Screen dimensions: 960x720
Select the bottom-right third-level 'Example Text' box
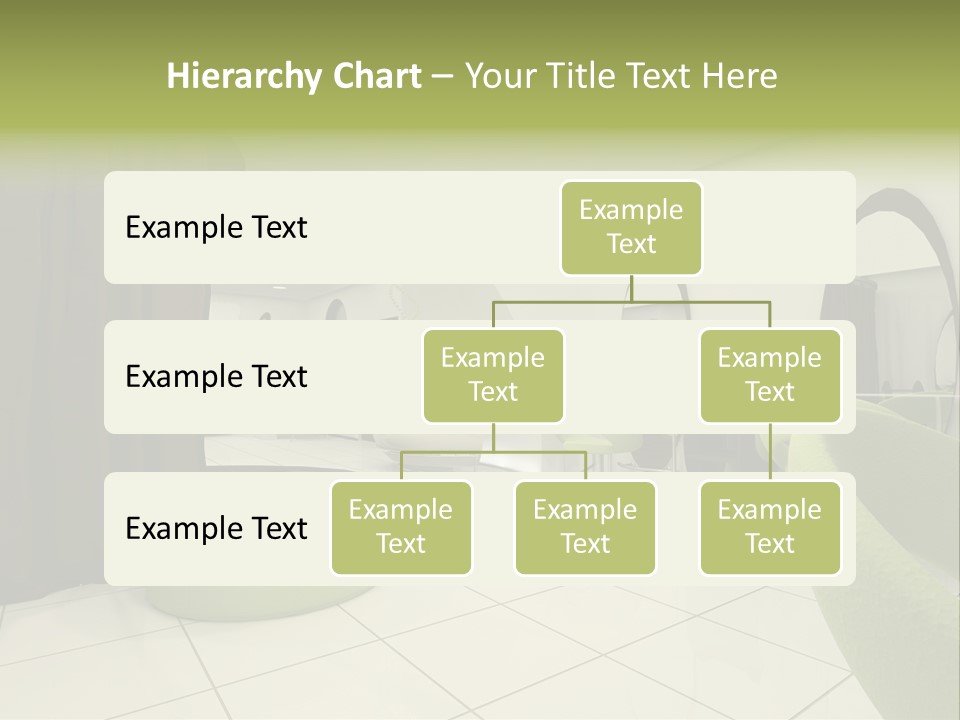pos(770,528)
